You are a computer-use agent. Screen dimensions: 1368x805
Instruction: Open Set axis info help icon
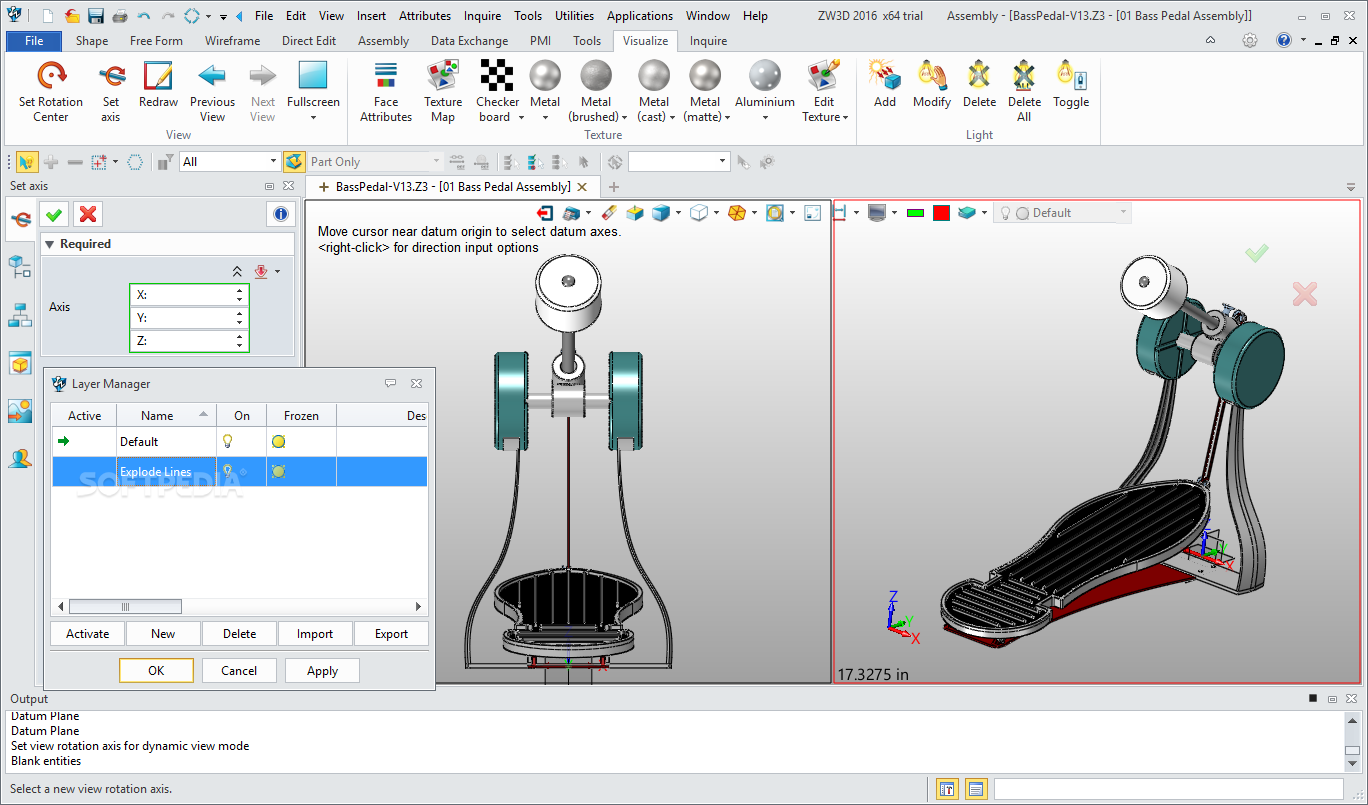[x=280, y=214]
